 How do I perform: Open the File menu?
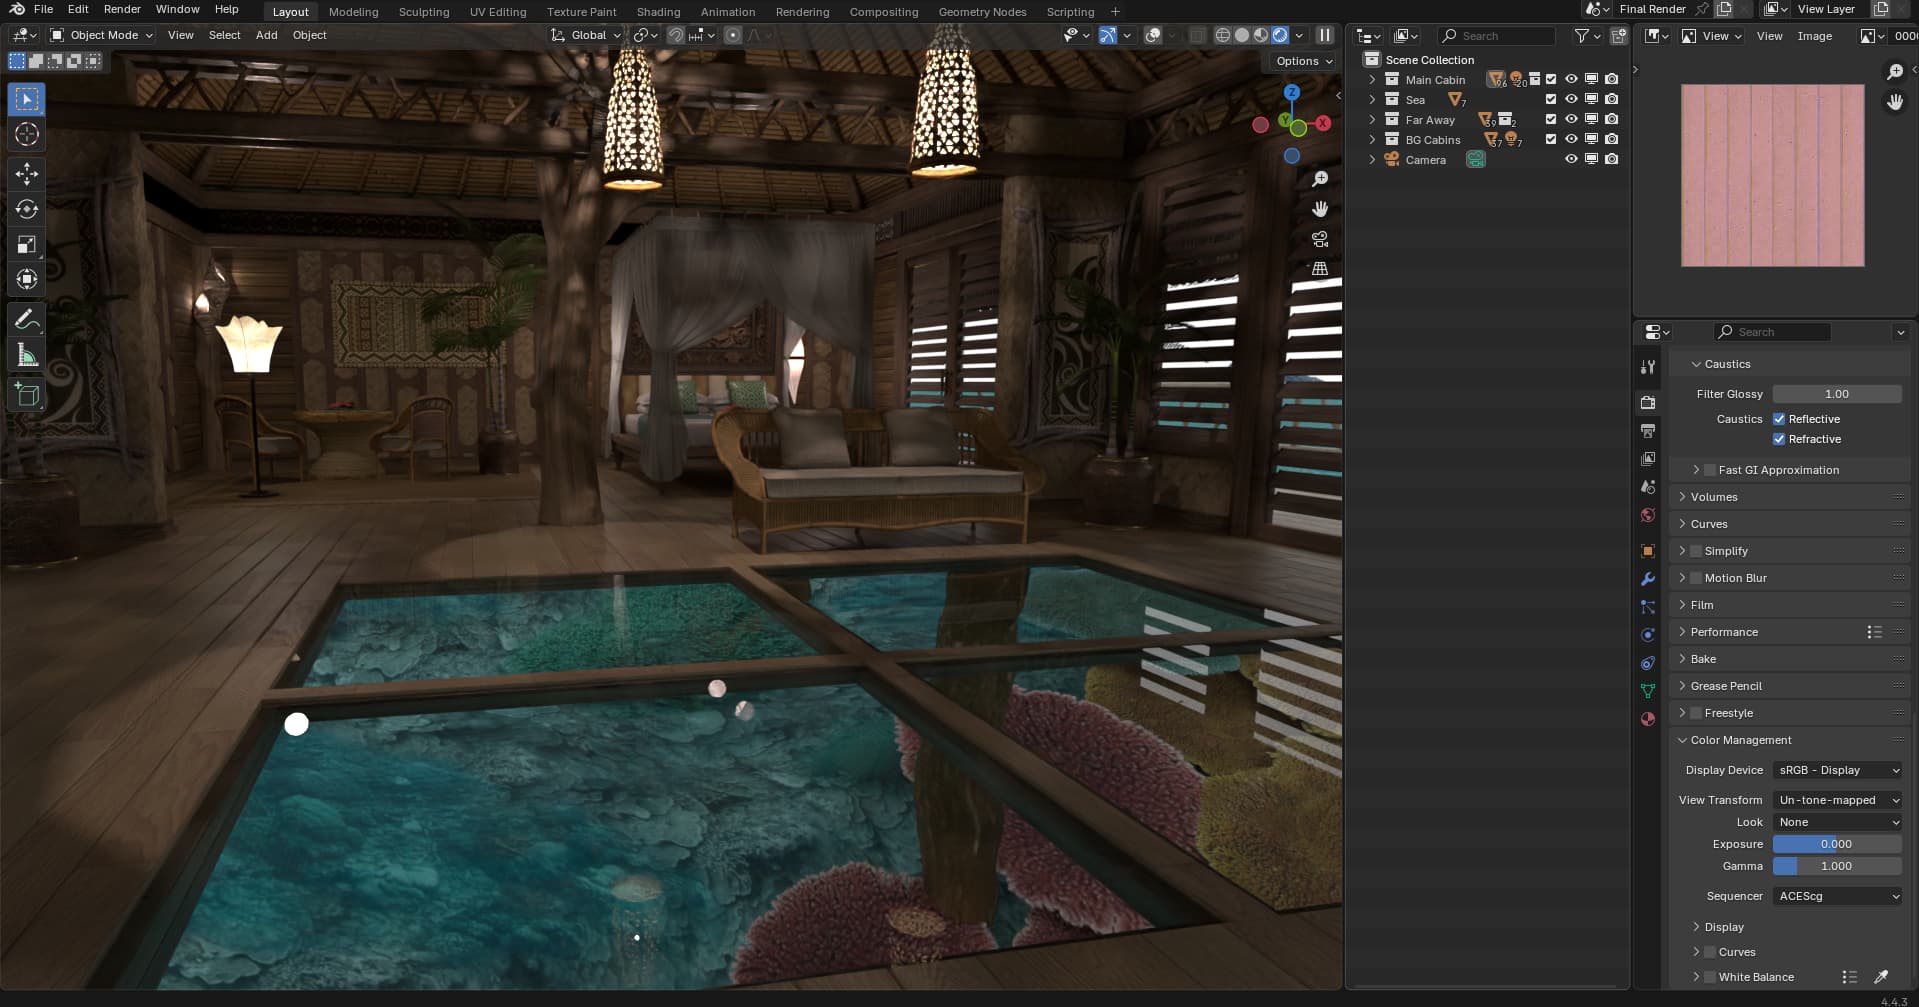point(43,9)
